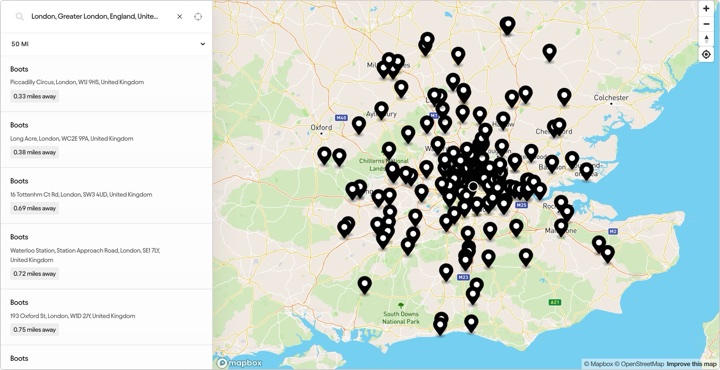Image resolution: width=720 pixels, height=370 pixels.
Task: Click the chevron arrow on the radius selector
Action: point(202,44)
